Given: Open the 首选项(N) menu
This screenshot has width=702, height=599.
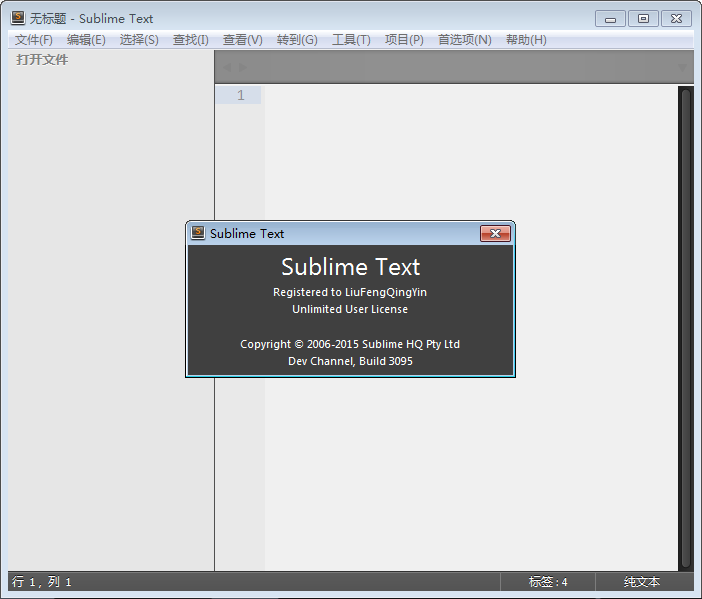Looking at the screenshot, I should (x=465, y=40).
